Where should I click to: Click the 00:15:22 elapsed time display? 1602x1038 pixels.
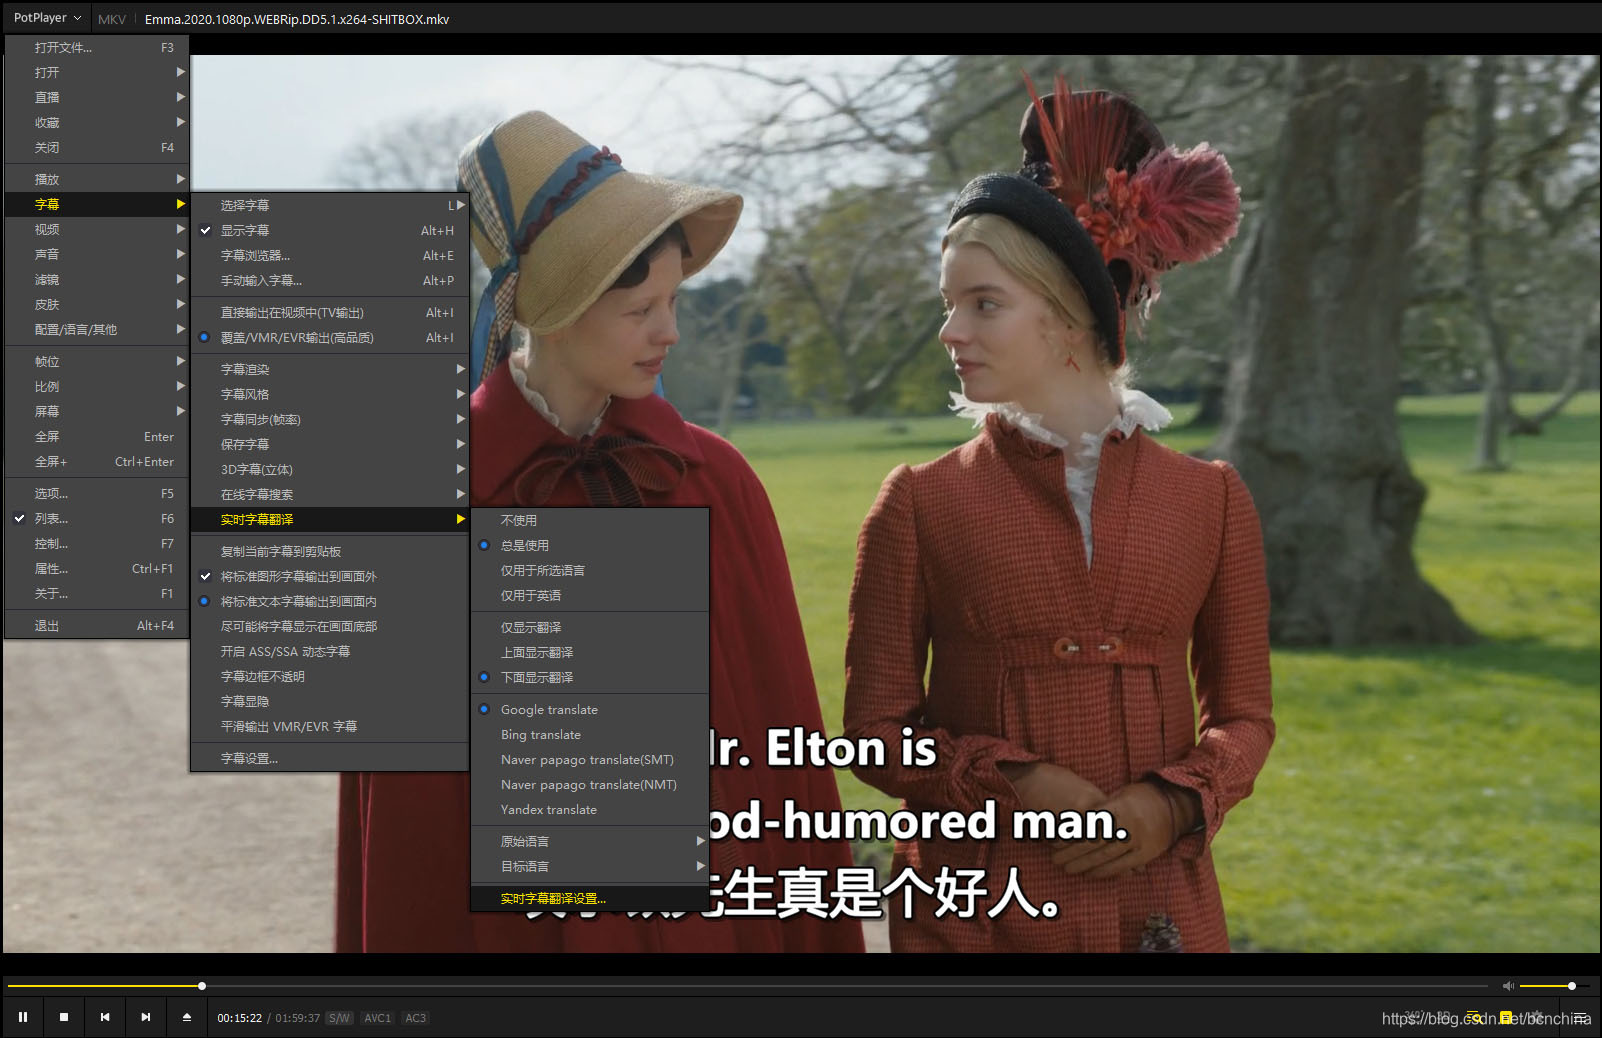pyautogui.click(x=240, y=1018)
